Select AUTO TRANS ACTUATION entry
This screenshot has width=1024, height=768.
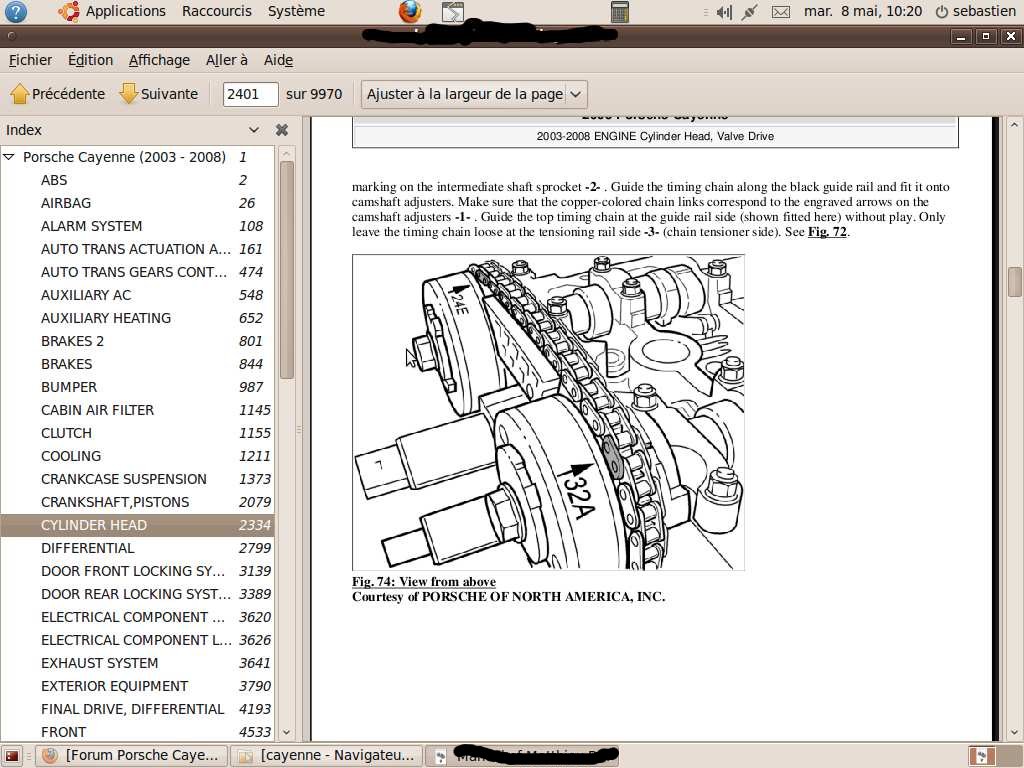coord(137,249)
